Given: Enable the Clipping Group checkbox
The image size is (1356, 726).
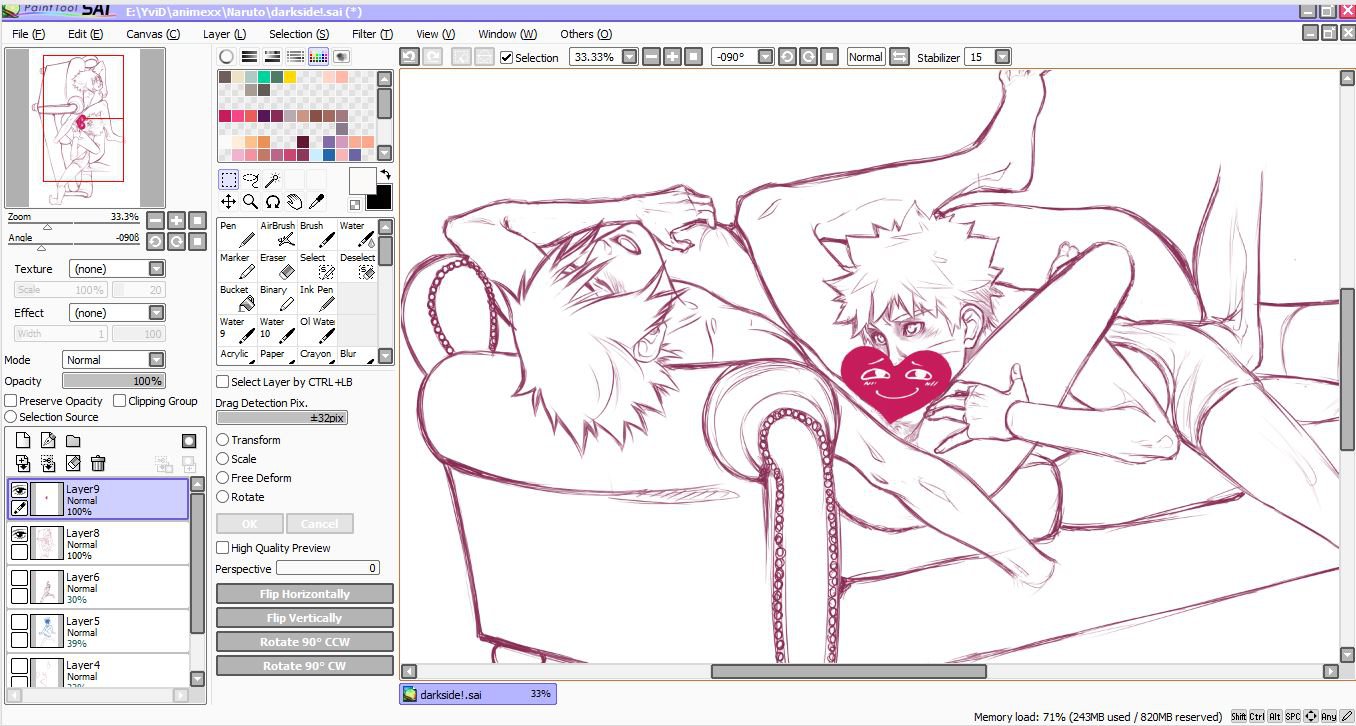Looking at the screenshot, I should click(120, 401).
